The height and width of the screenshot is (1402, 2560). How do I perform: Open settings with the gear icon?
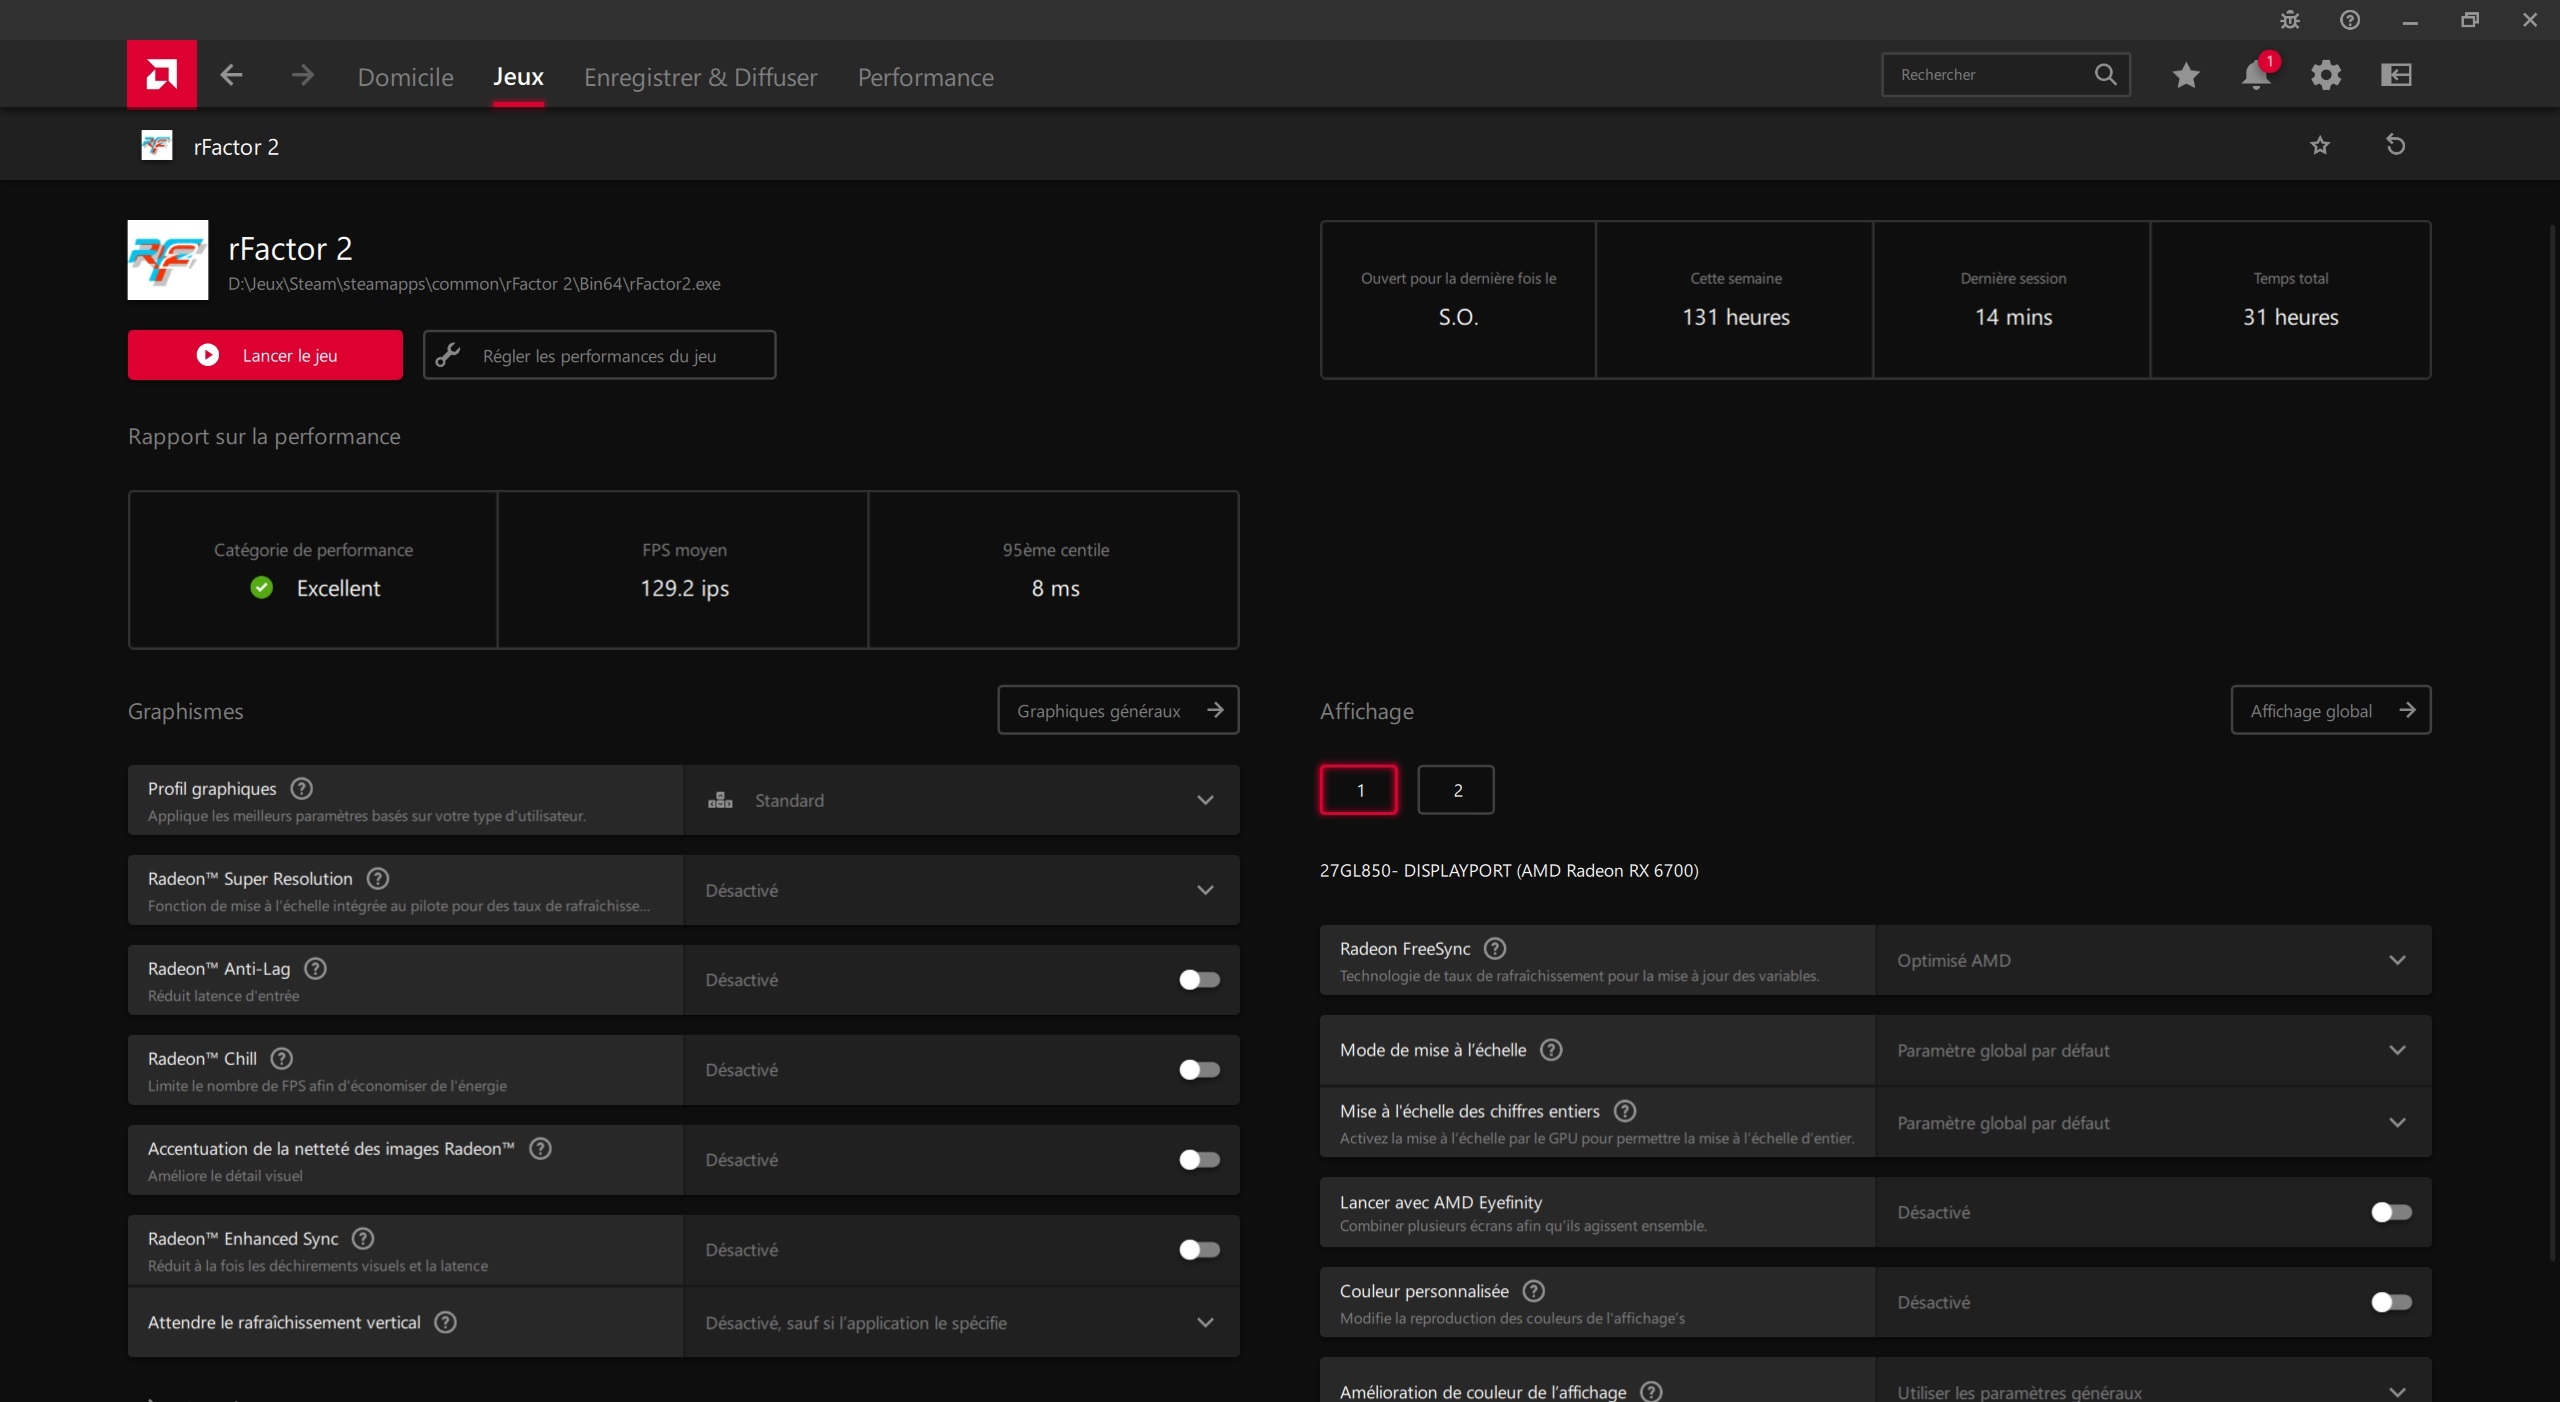coord(2326,75)
